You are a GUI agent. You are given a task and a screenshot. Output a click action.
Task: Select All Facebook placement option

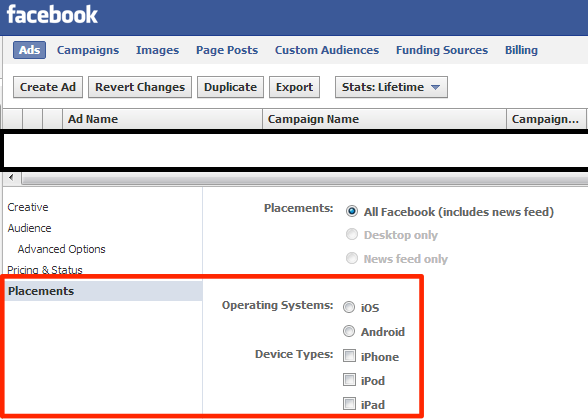352,211
